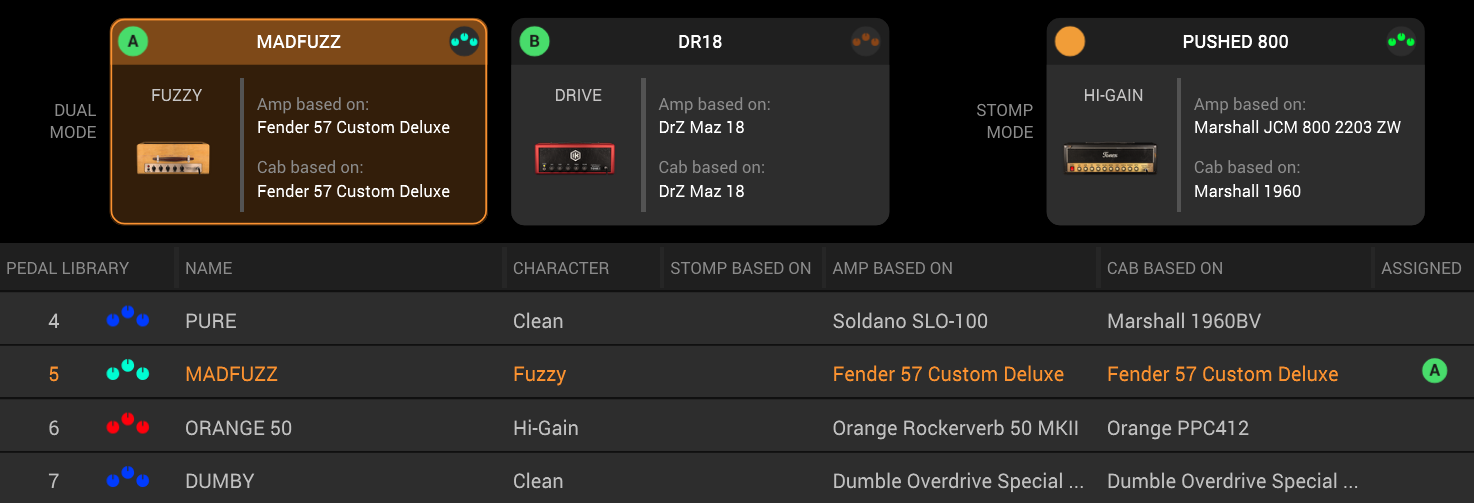Click the blue knobs icon in PURE row
The image size is (1474, 503).
click(127, 320)
